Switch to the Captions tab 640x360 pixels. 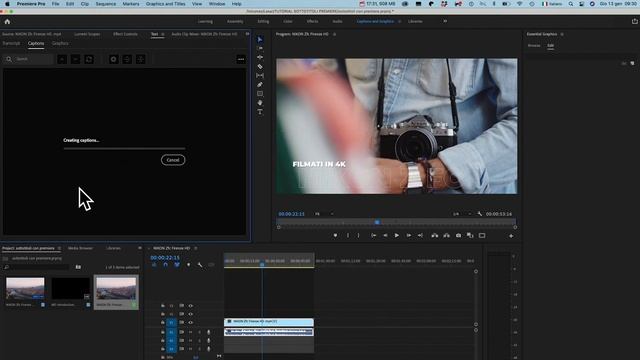click(36, 43)
